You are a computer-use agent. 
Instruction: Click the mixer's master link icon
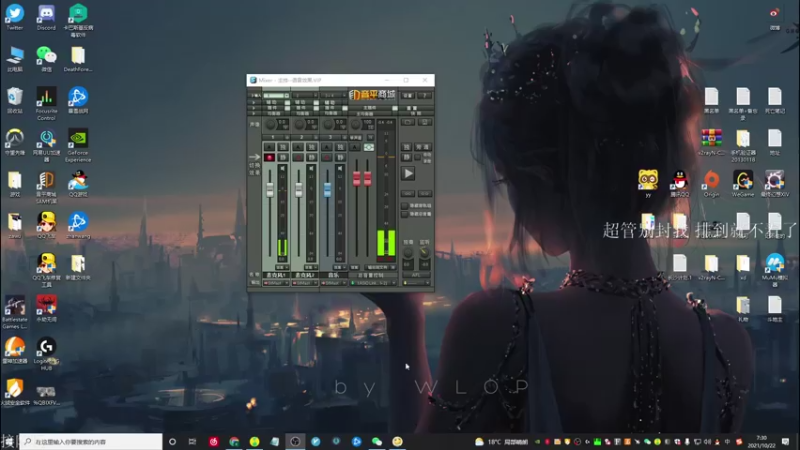[368, 147]
